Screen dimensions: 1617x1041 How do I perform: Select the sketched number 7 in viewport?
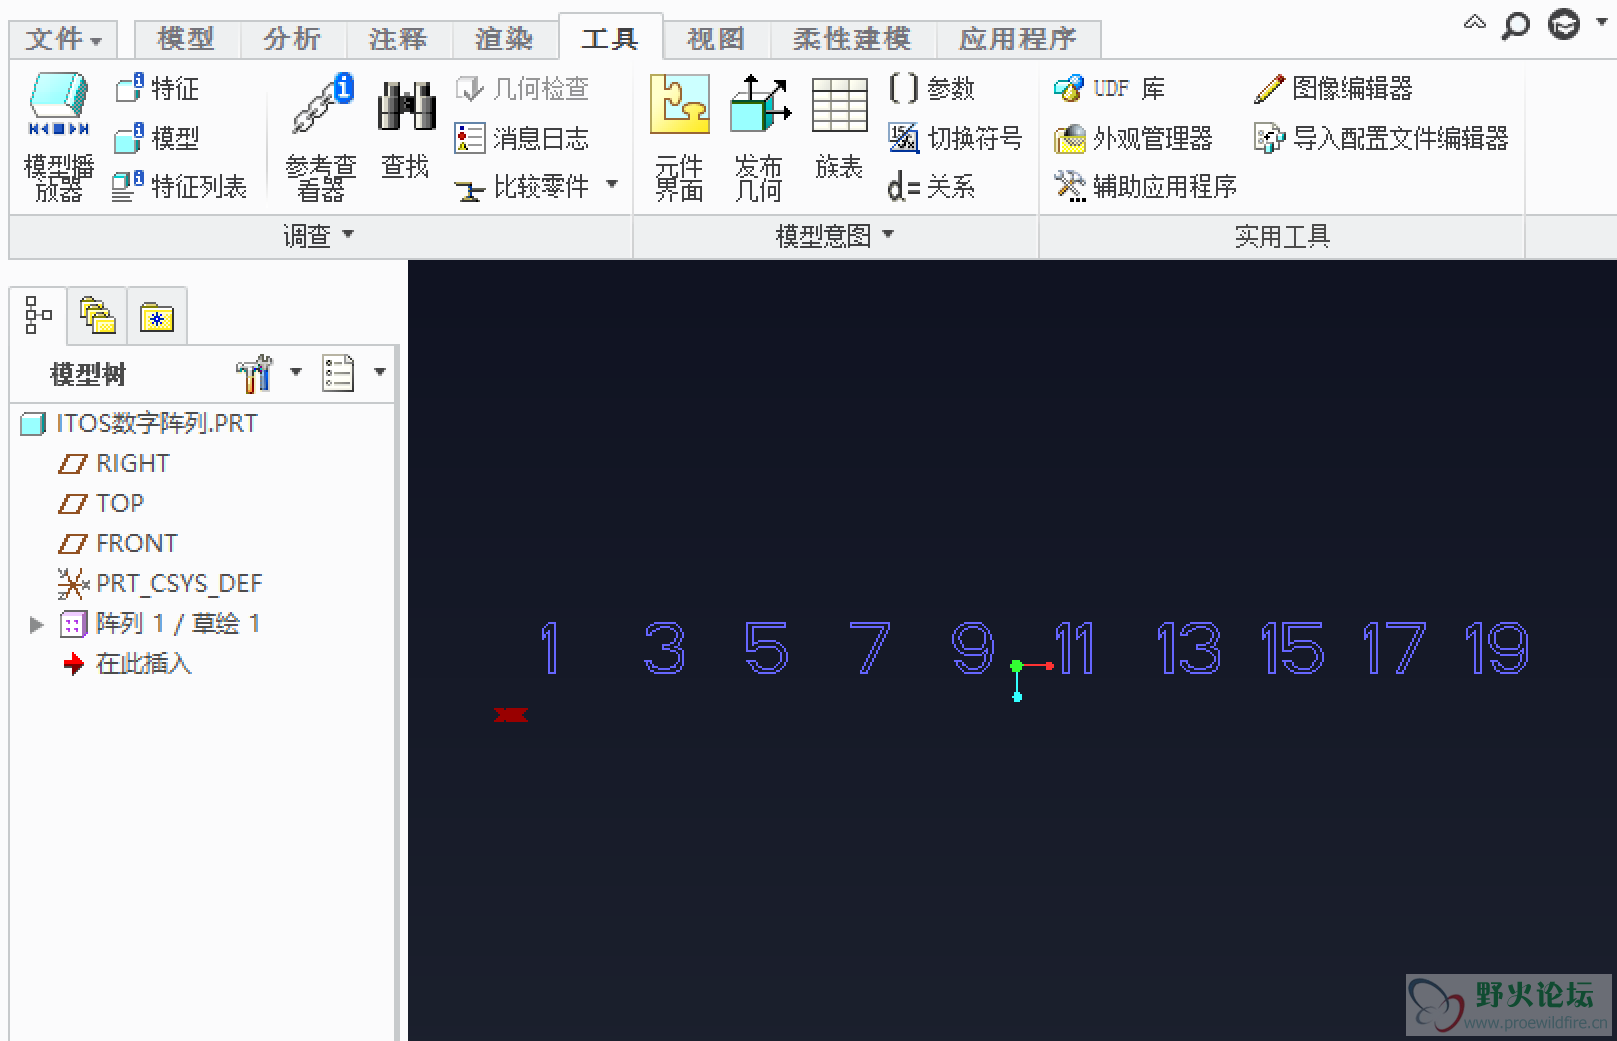(869, 648)
